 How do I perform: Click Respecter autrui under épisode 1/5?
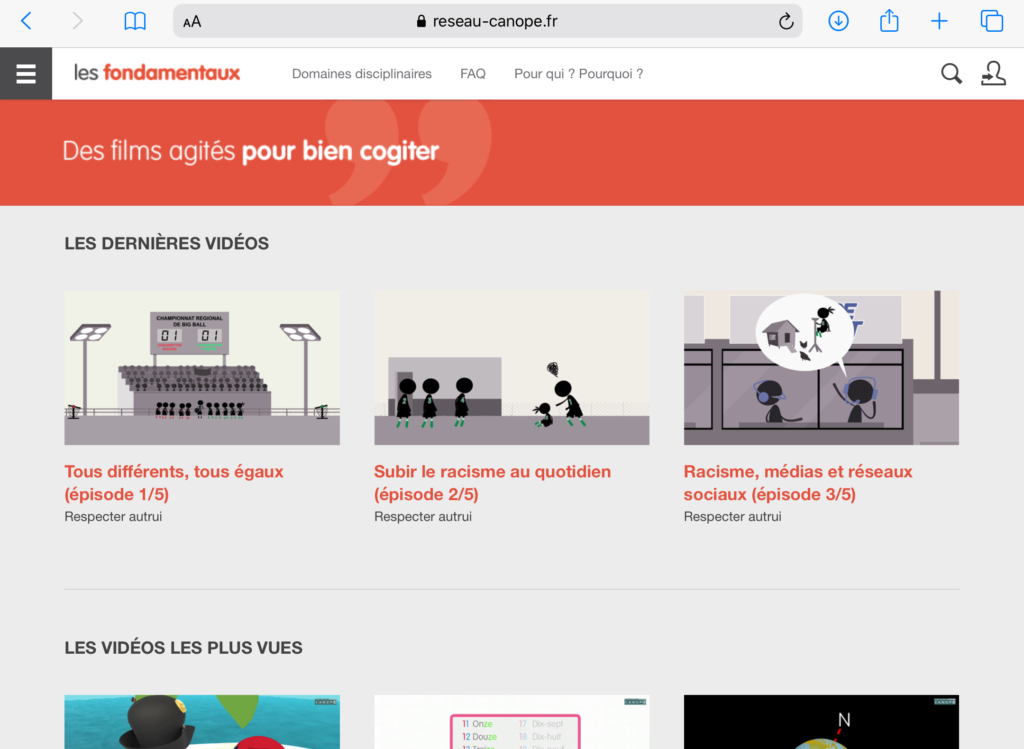click(x=113, y=517)
